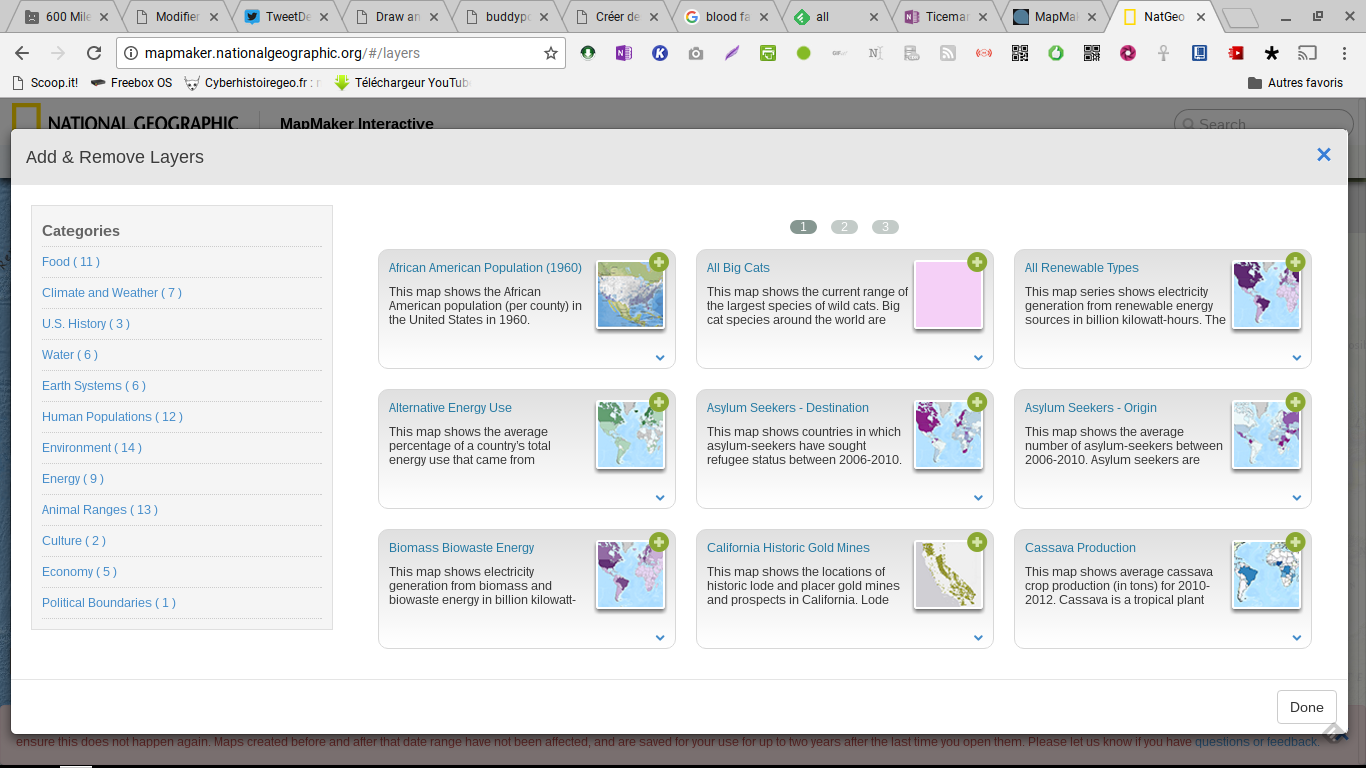Click the blue book extension icon
Image resolution: width=1366 pixels, height=768 pixels.
(x=1199, y=53)
